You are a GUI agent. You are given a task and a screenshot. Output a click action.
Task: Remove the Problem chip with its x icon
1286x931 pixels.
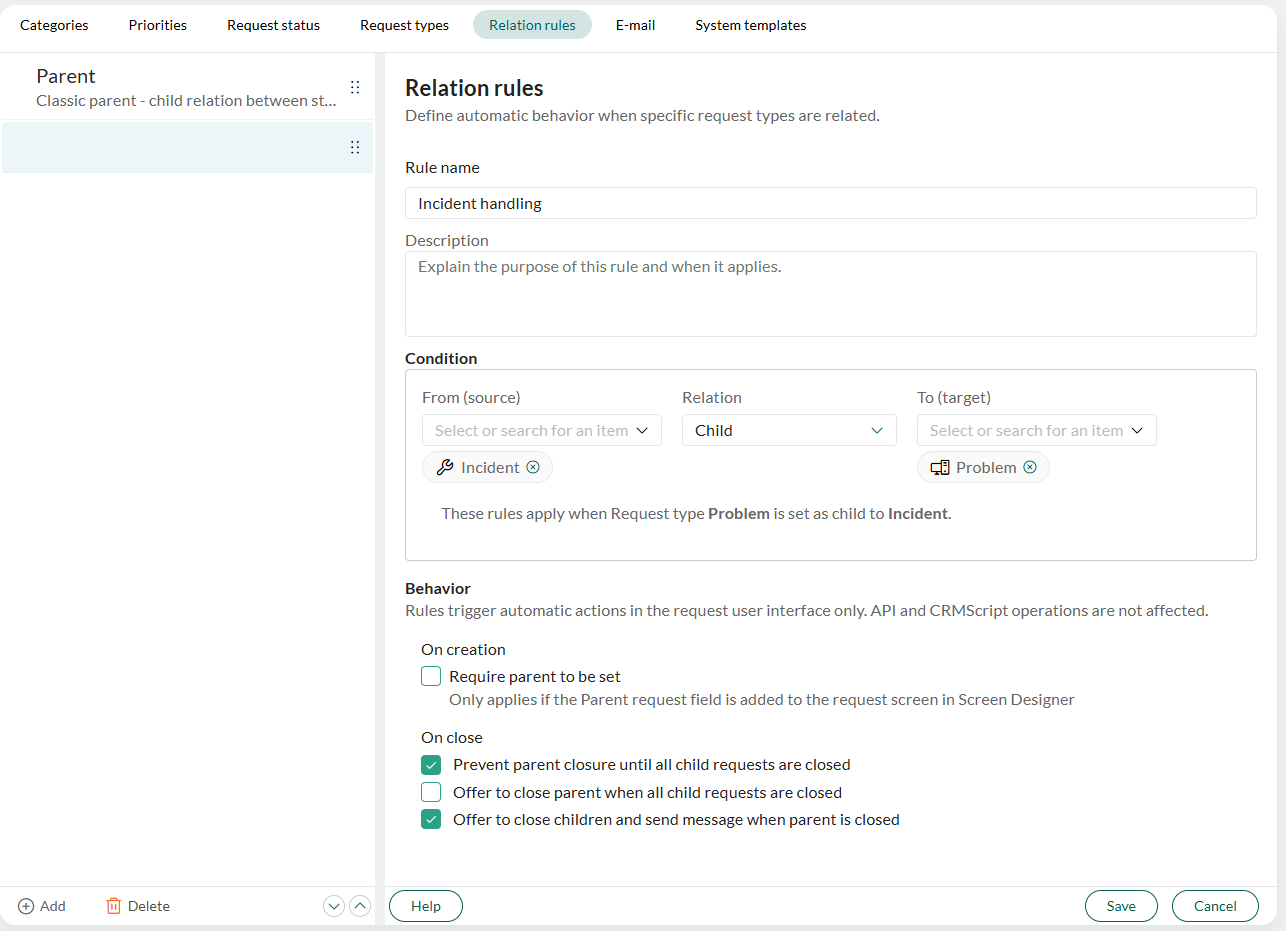pos(1030,467)
